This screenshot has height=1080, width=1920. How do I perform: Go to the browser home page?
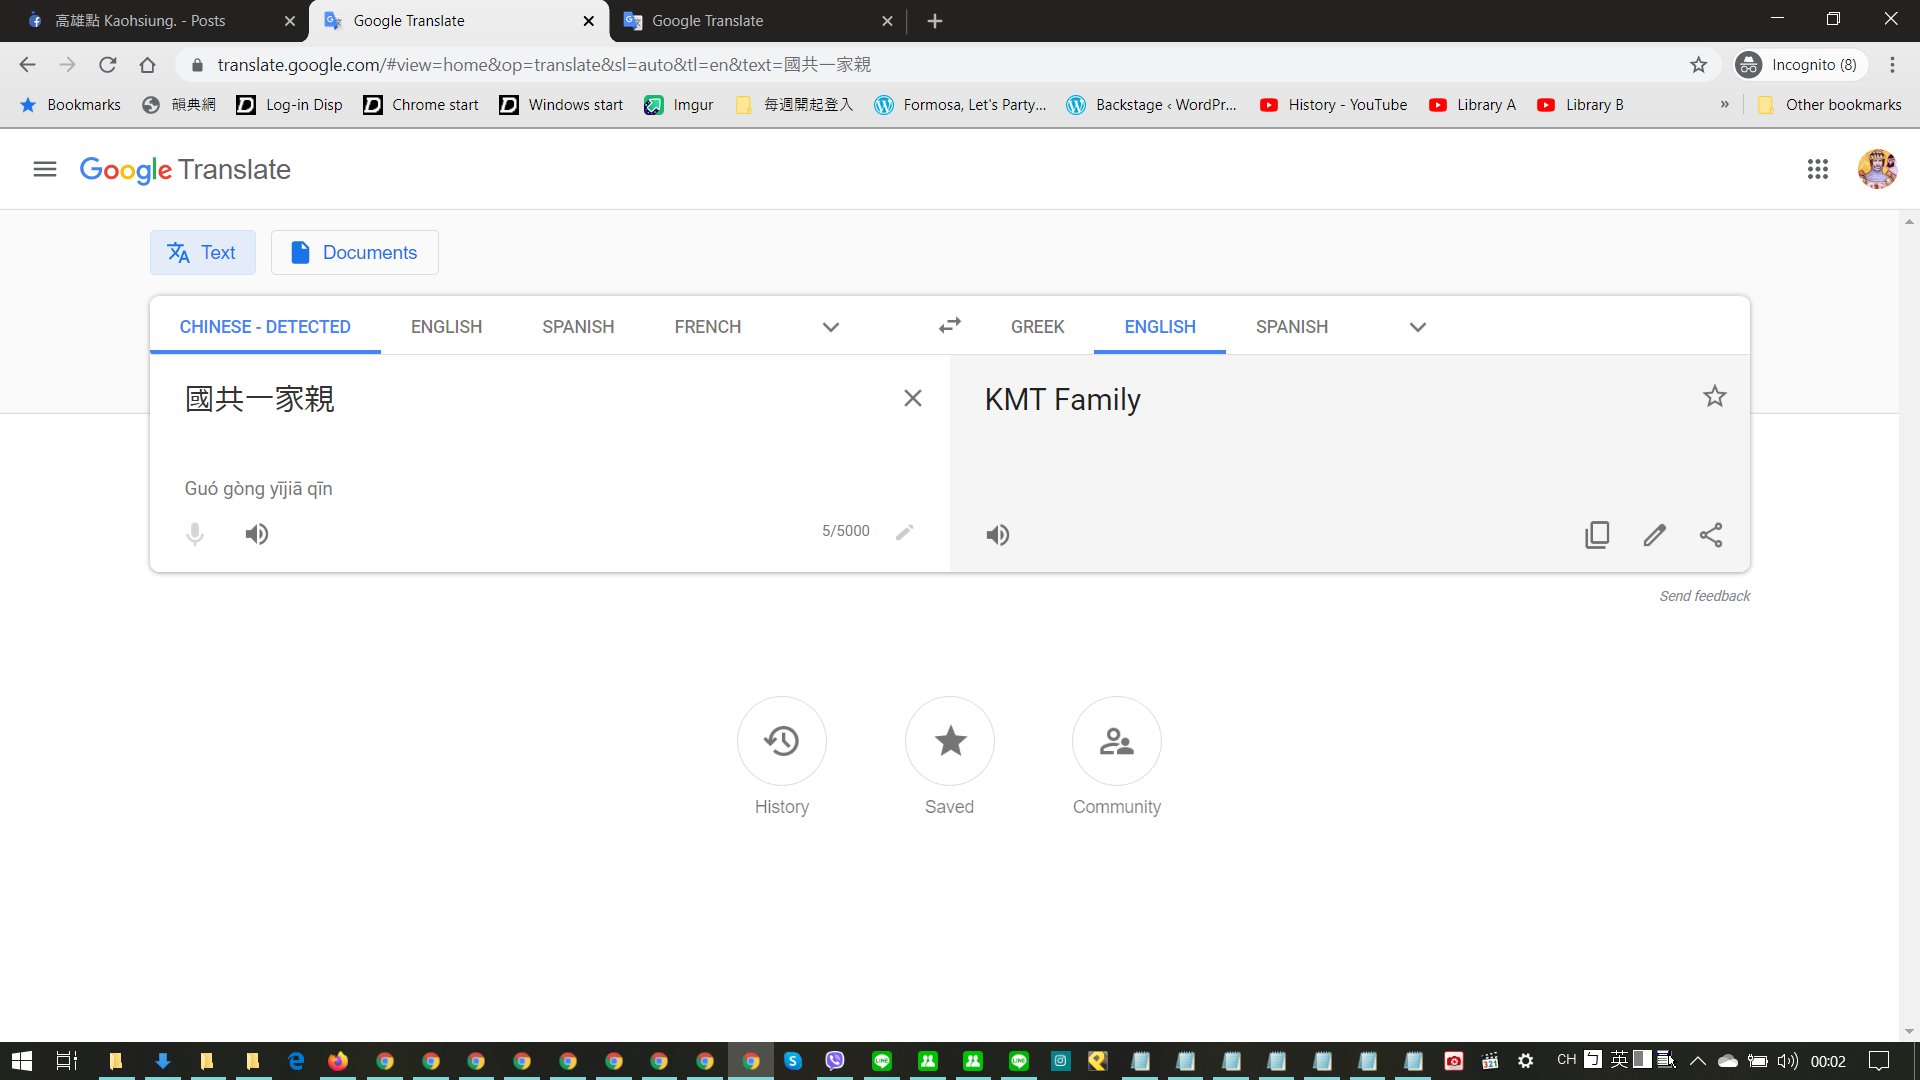click(x=147, y=65)
